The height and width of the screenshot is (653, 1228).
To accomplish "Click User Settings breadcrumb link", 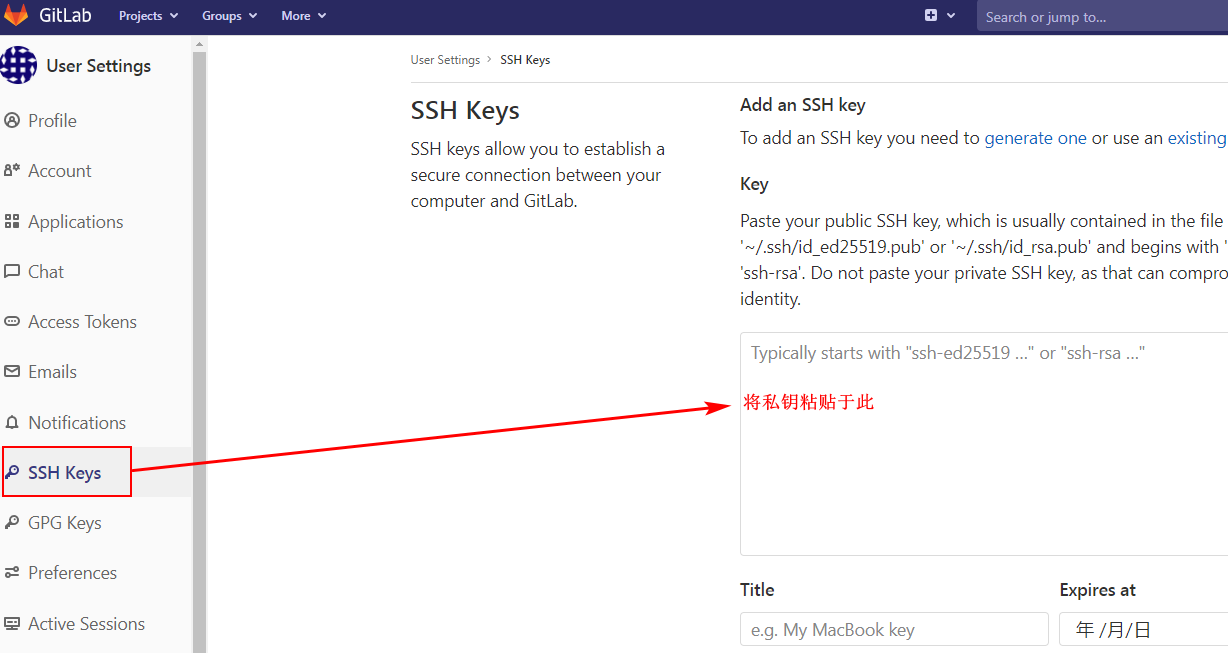I will (x=445, y=60).
